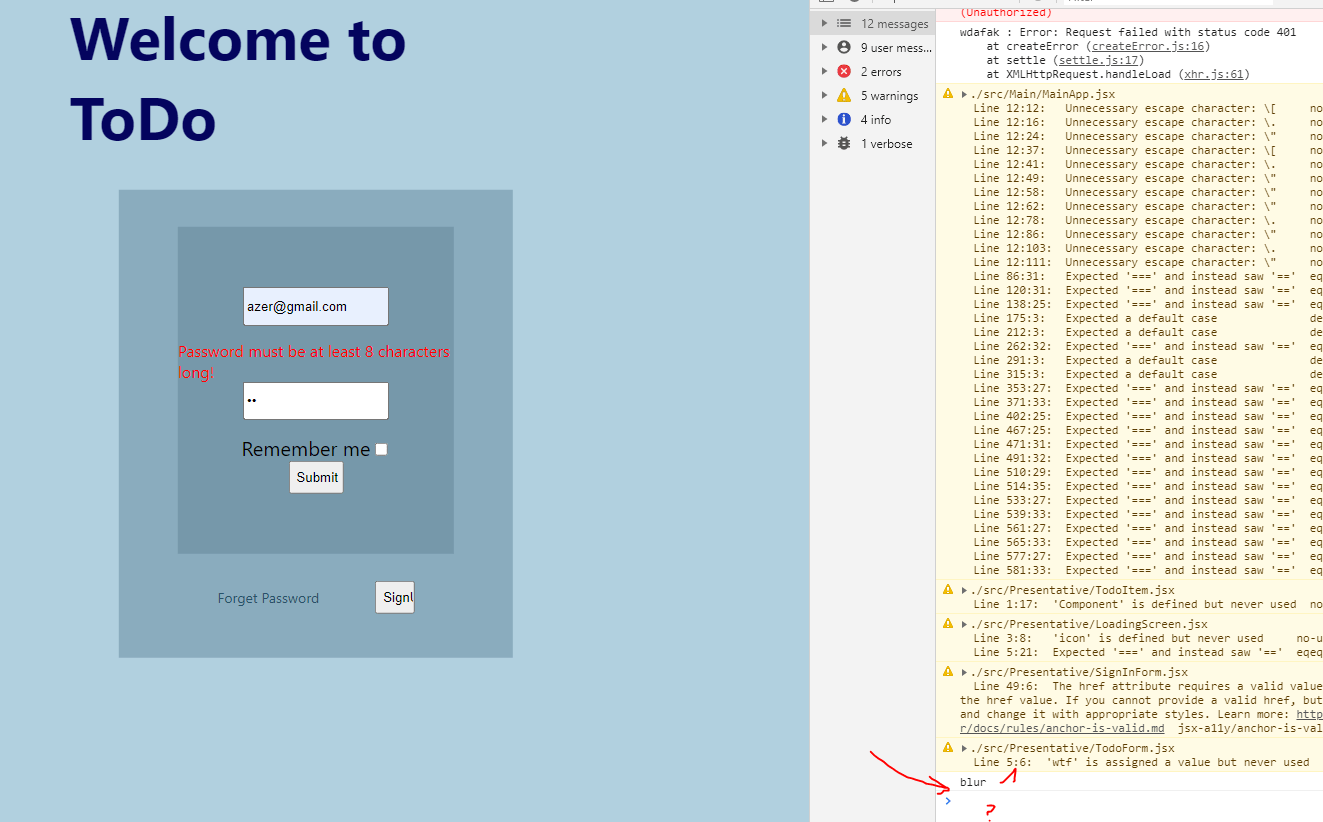Click the warning icon on the LoadingScreen.jsx log entry
Image resolution: width=1323 pixels, height=822 pixels.
point(948,623)
